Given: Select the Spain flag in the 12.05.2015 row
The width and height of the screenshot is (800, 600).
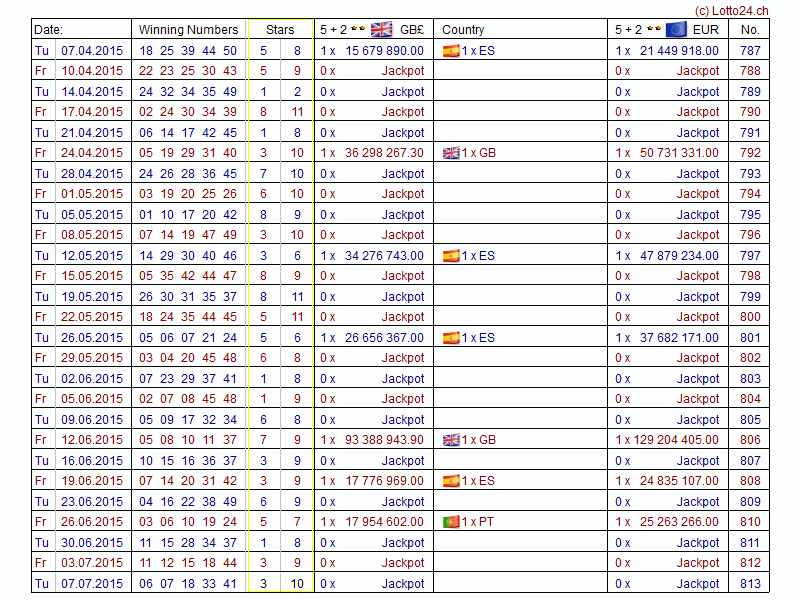Looking at the screenshot, I should (x=451, y=256).
